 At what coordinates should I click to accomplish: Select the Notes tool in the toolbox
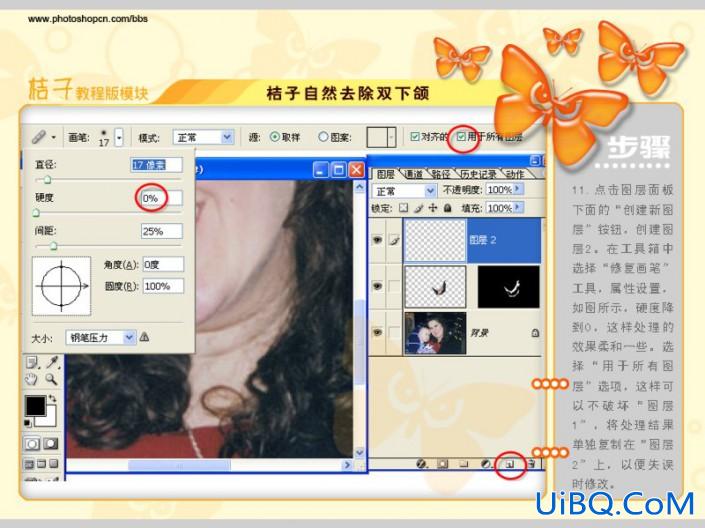32,363
